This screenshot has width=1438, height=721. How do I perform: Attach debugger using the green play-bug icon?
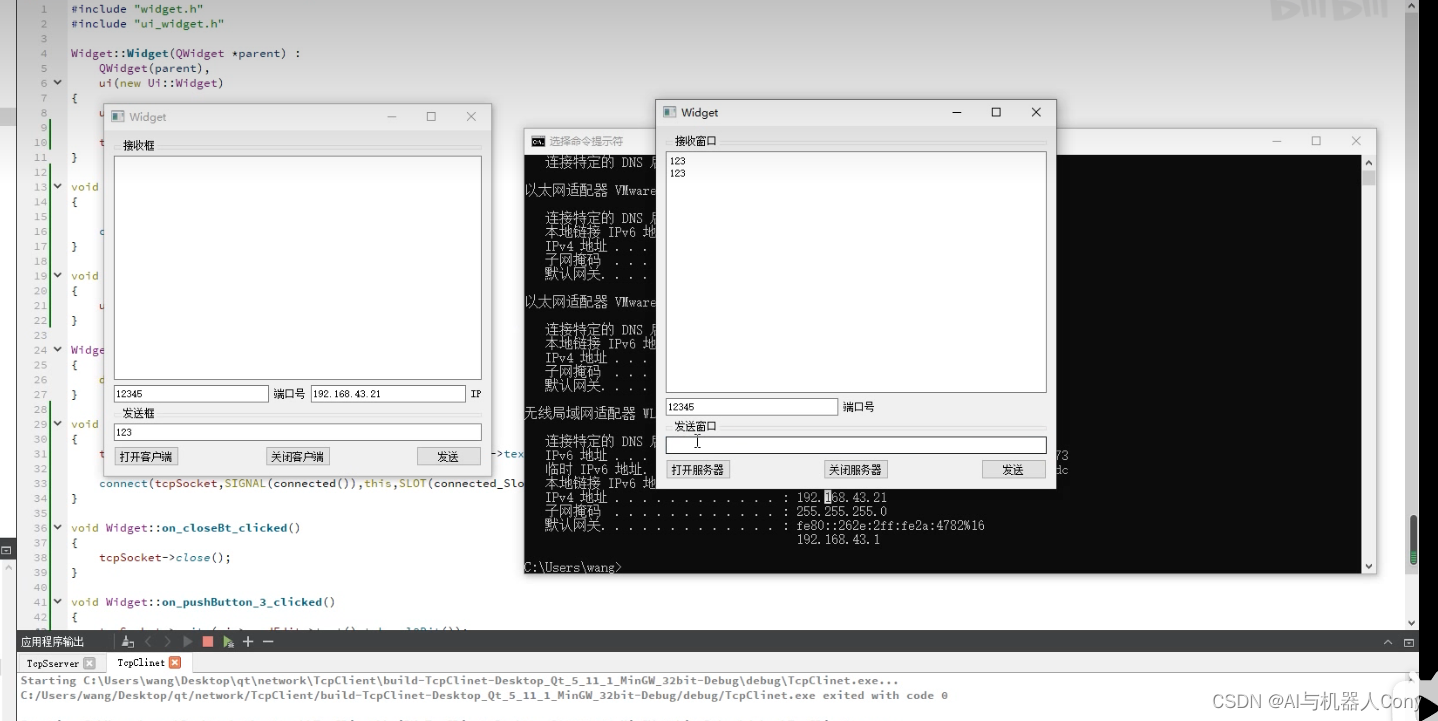click(229, 642)
